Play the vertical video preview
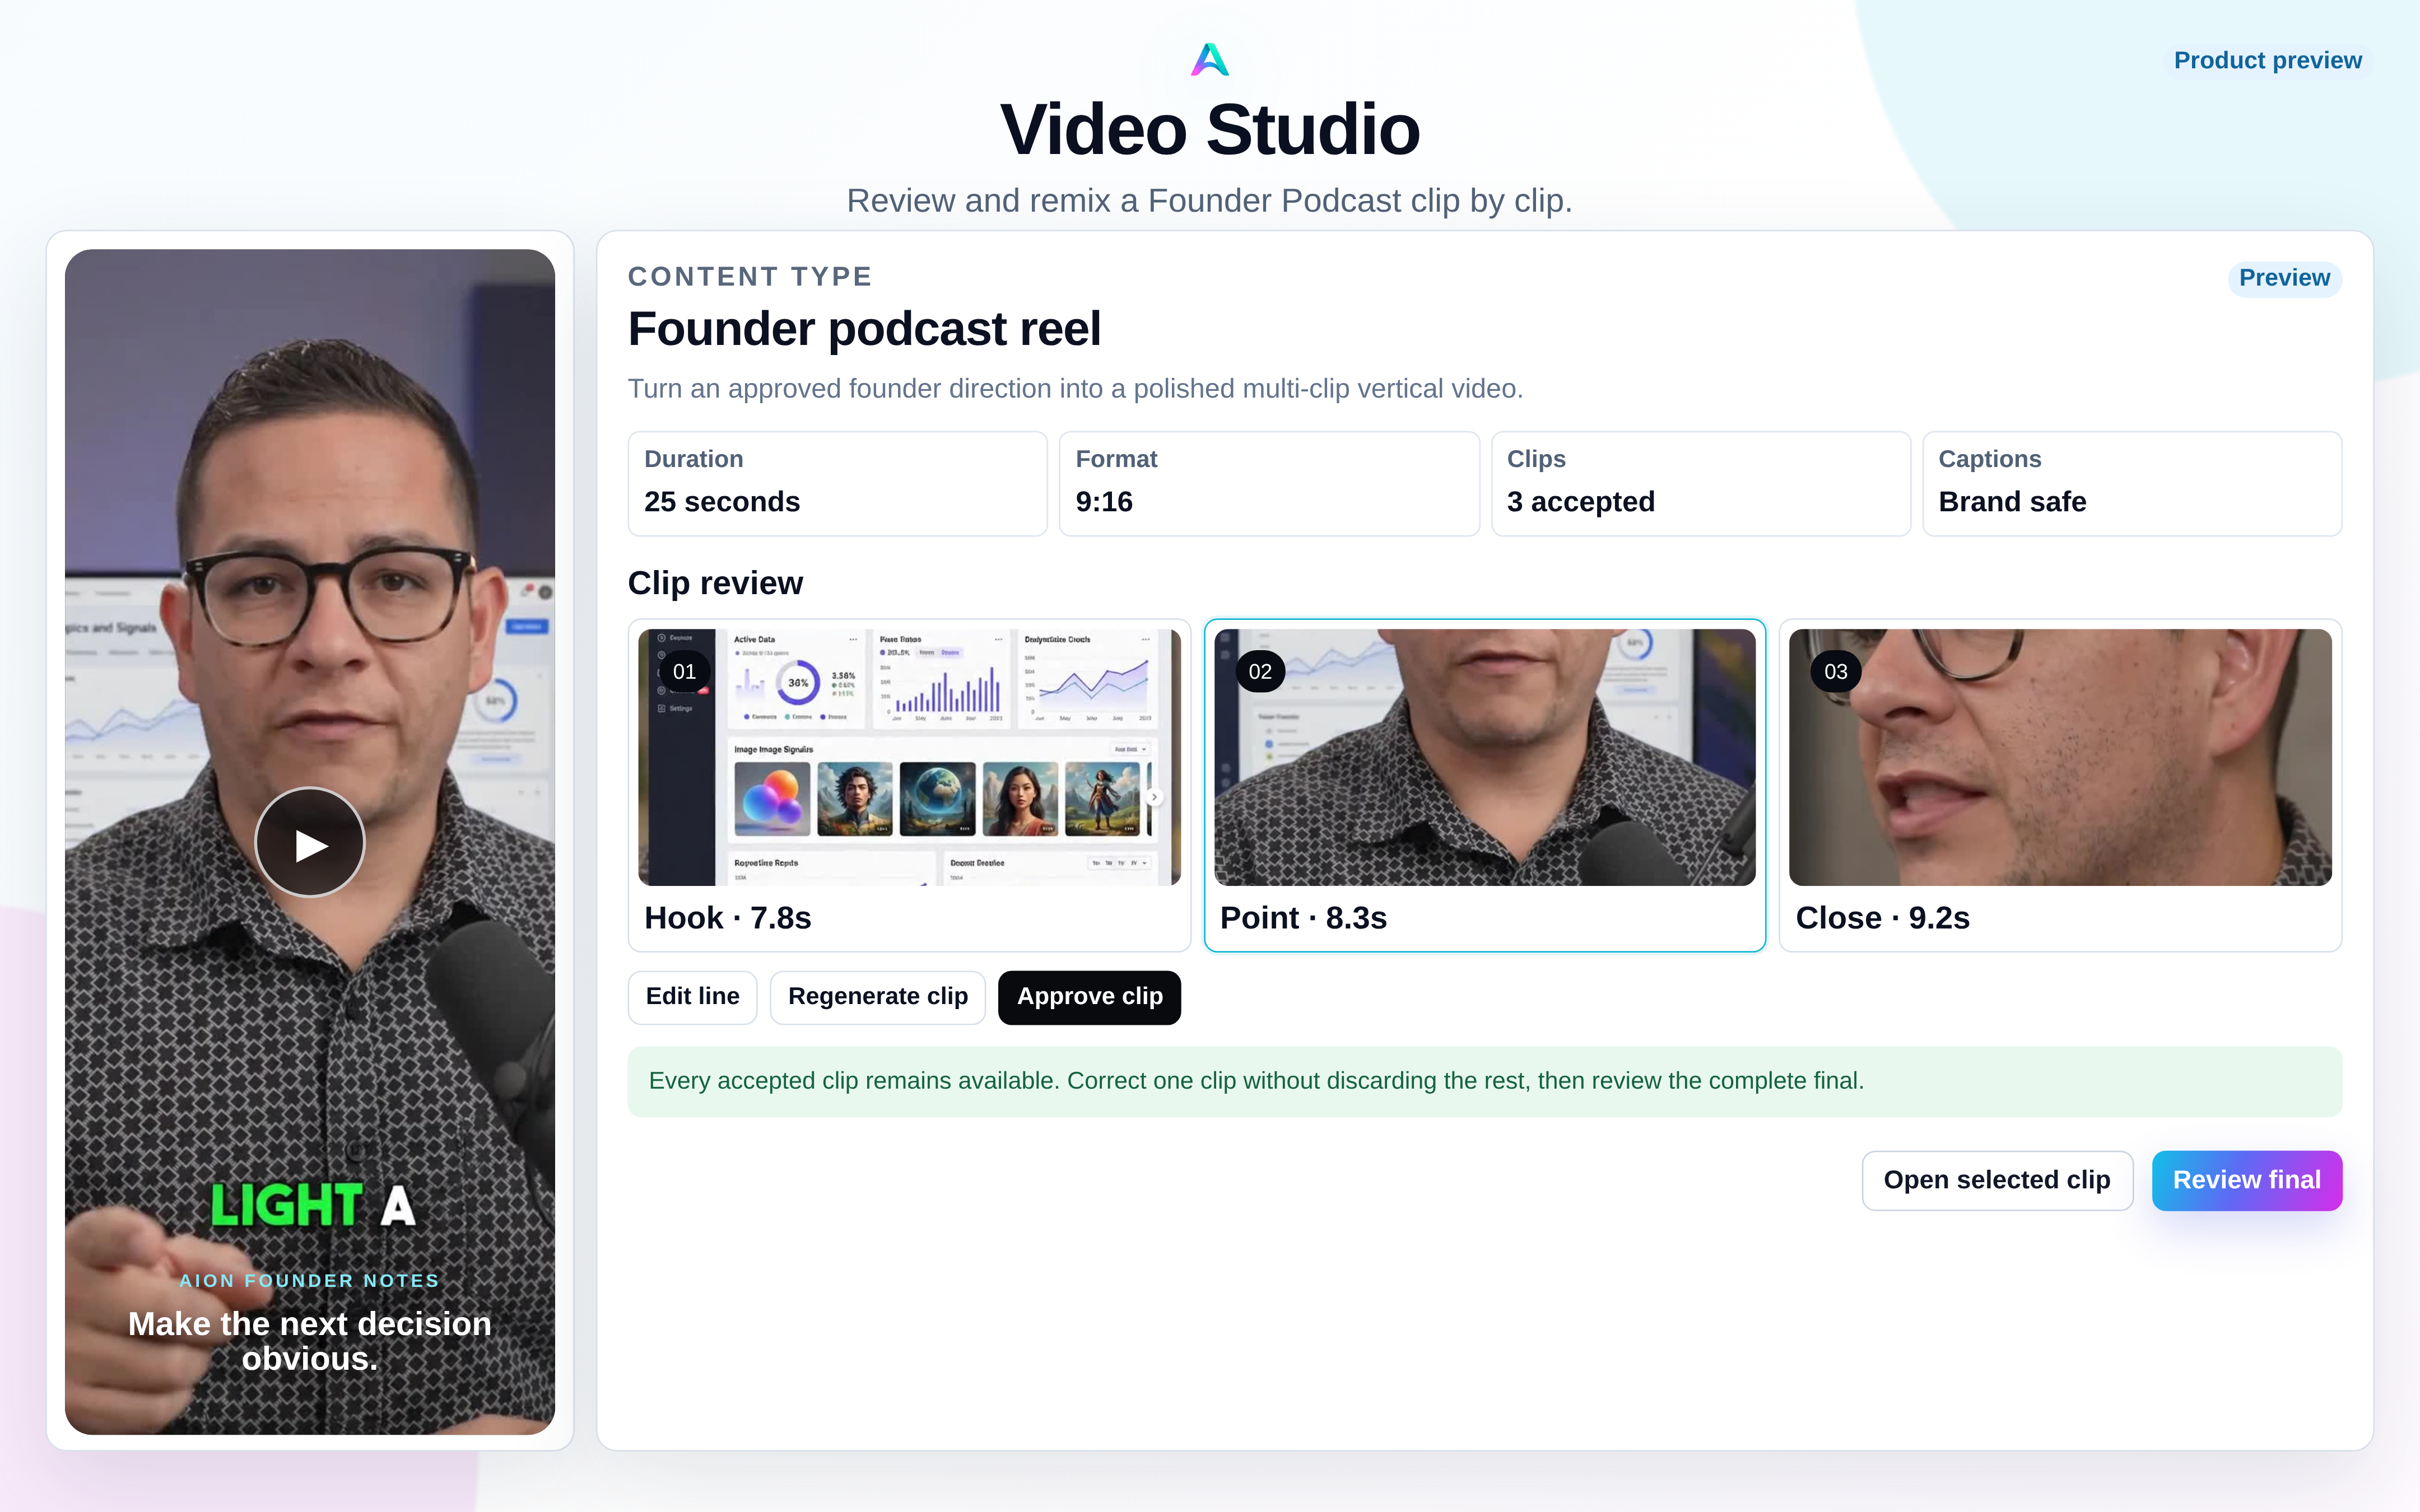Screen dimensions: 2420x1512 click(x=310, y=842)
